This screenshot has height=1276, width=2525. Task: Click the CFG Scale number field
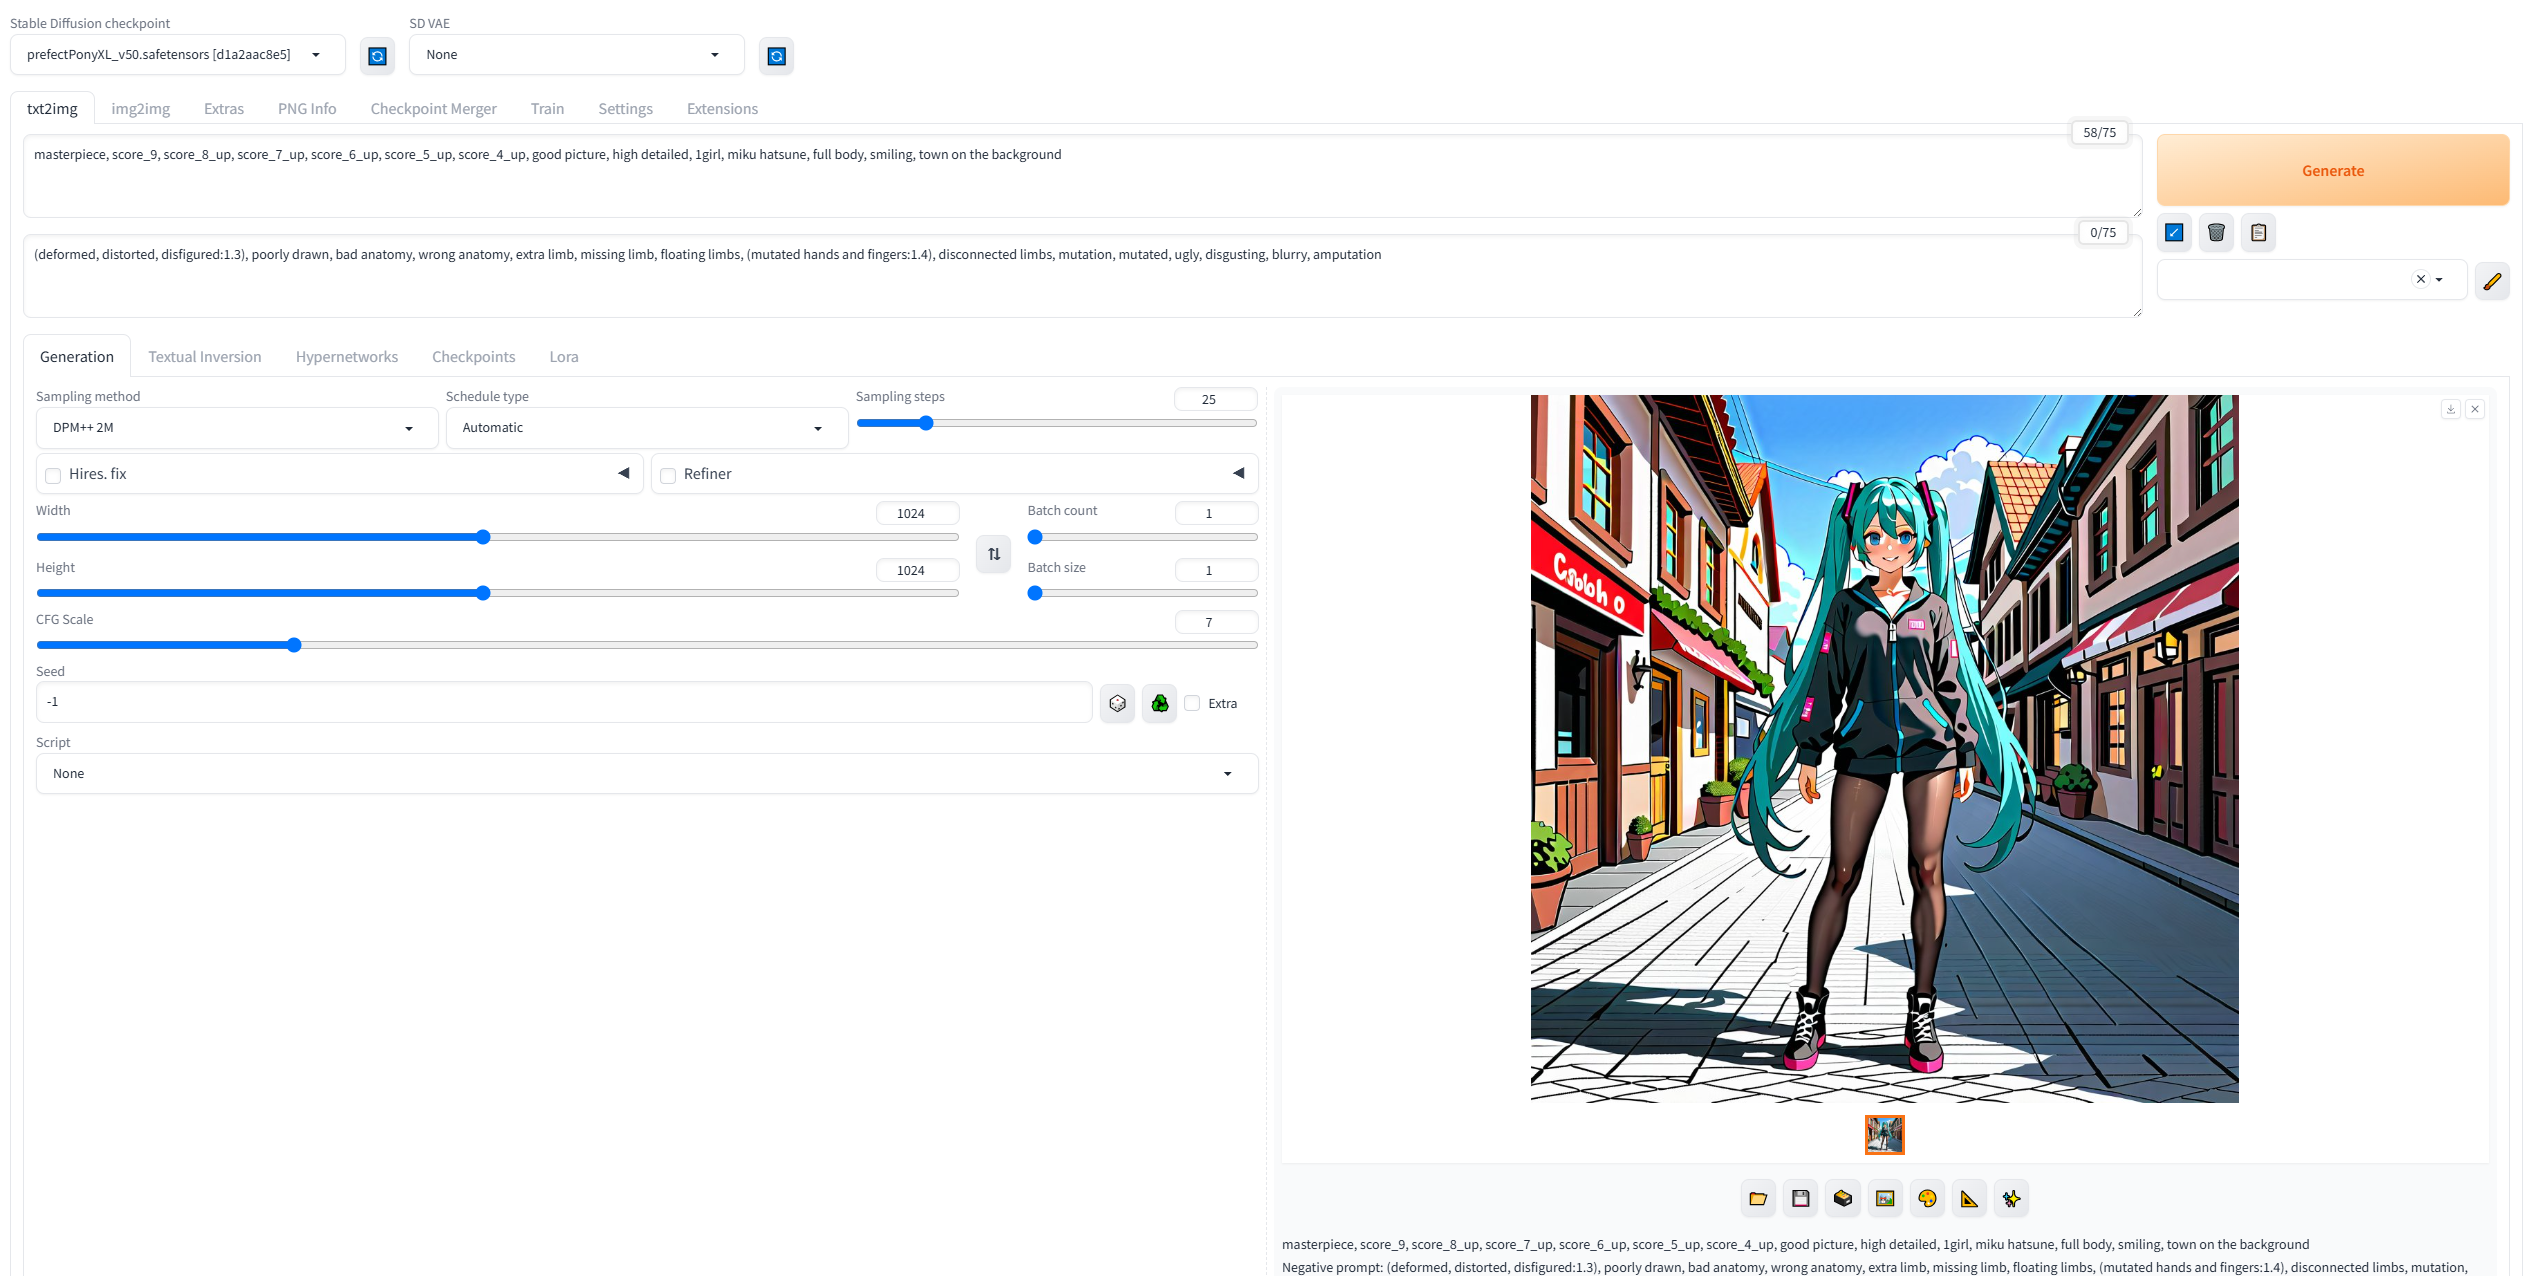[x=1215, y=622]
